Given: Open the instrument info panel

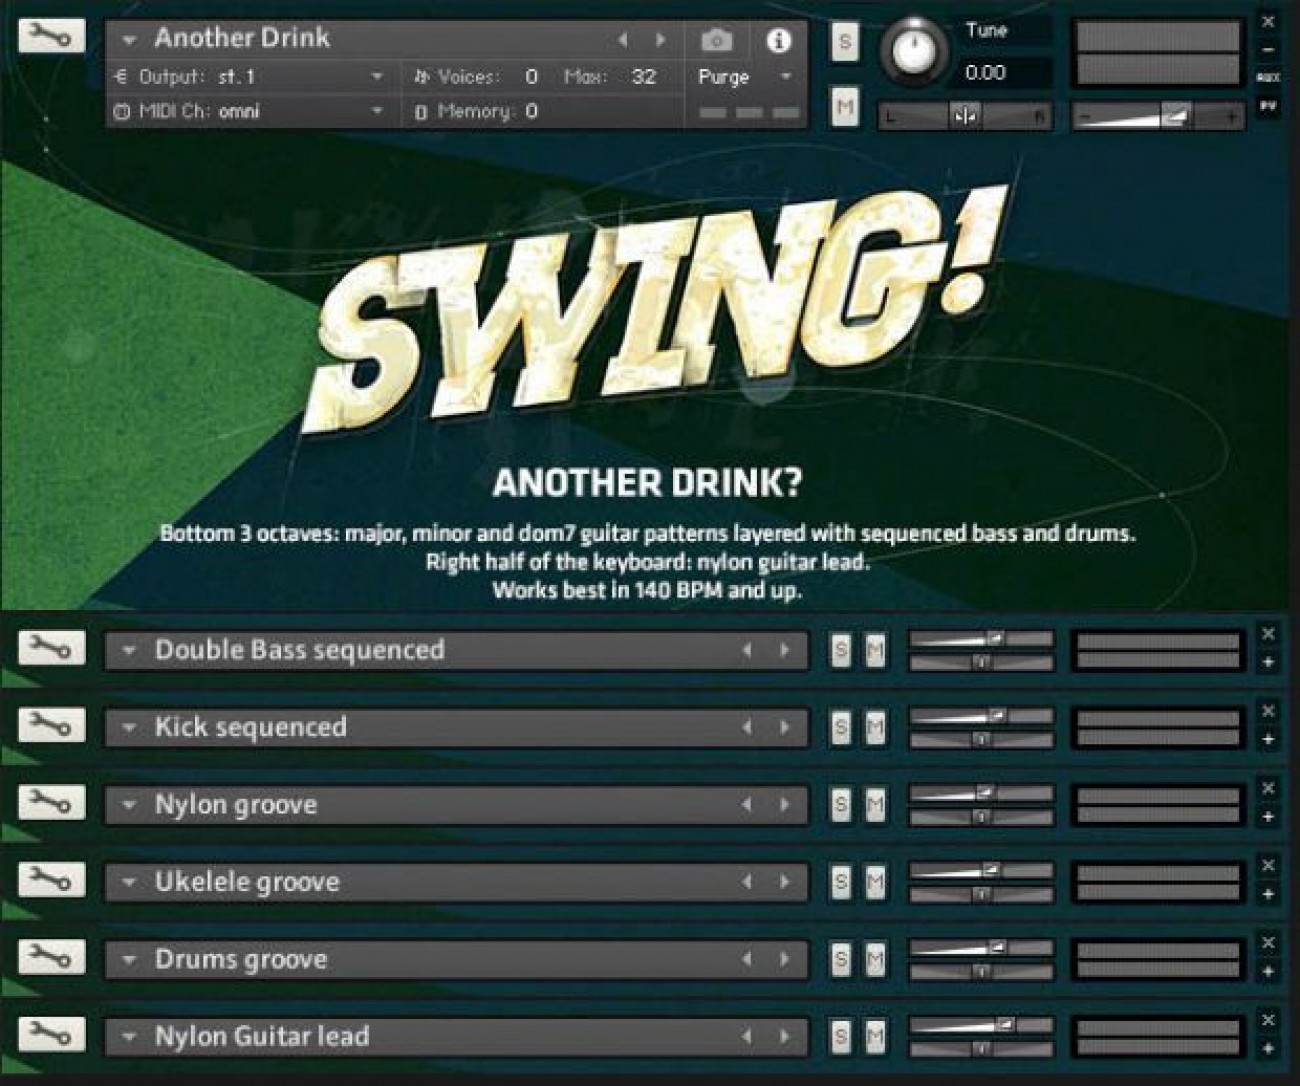Looking at the screenshot, I should pyautogui.click(x=778, y=41).
